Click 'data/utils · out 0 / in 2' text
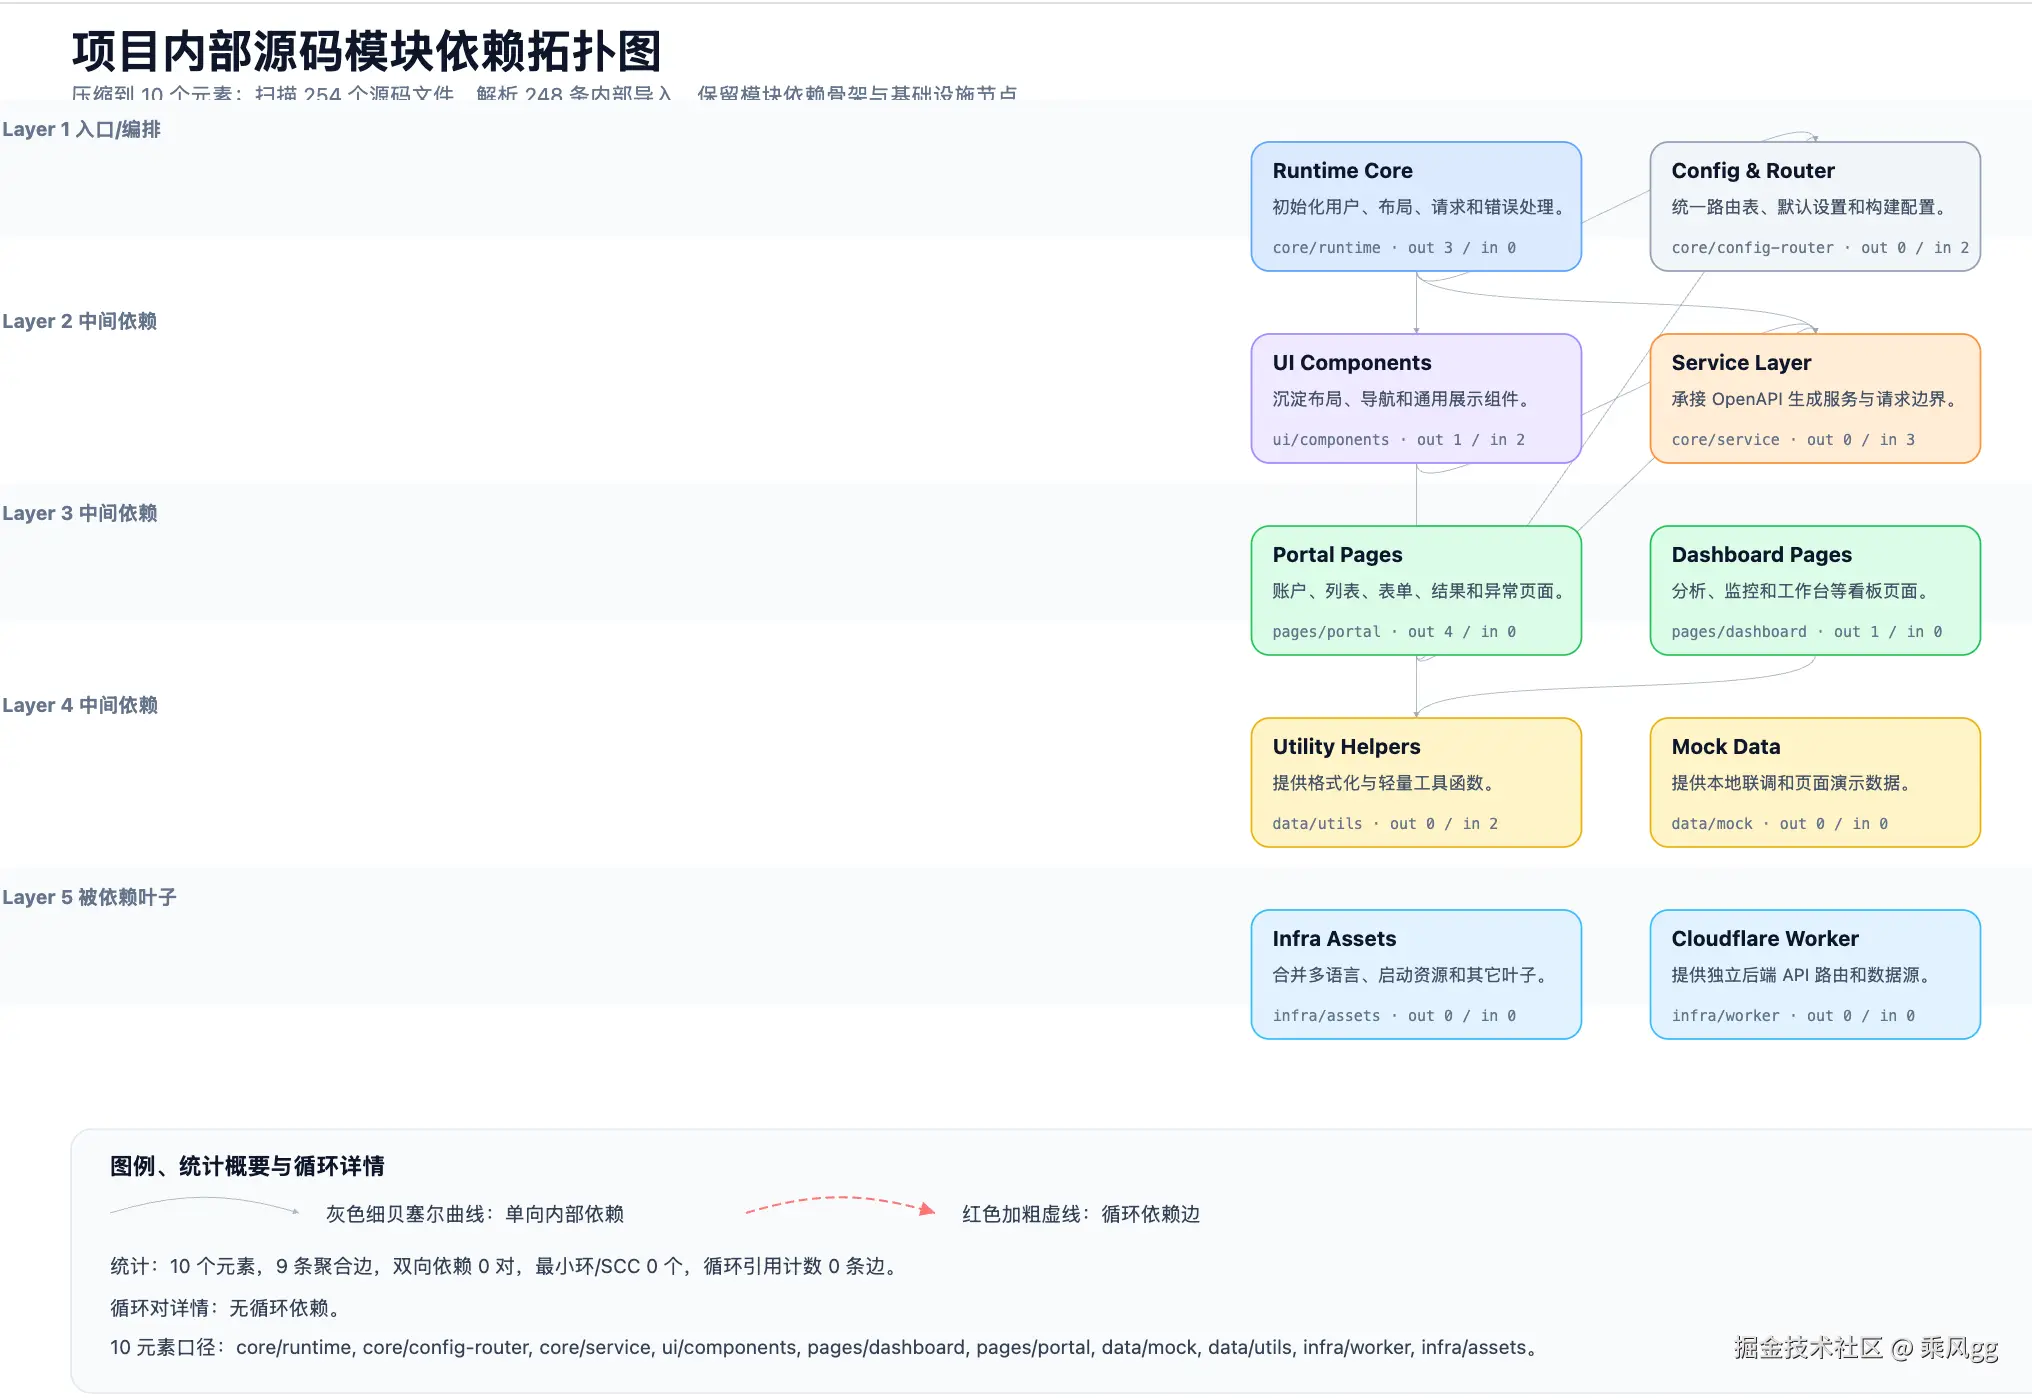The width and height of the screenshot is (2032, 1398). (x=1385, y=824)
